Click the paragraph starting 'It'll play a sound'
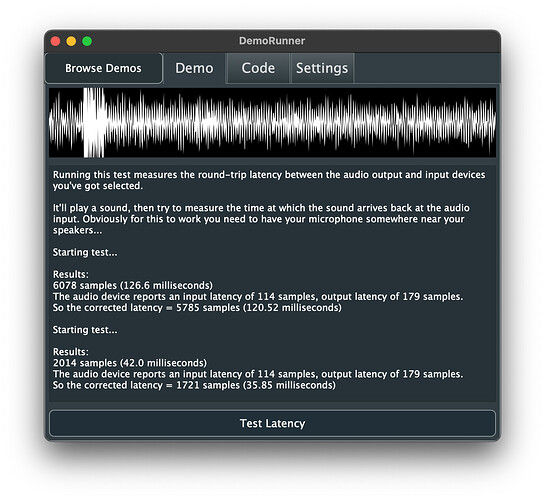The height and width of the screenshot is (500, 545). point(261,219)
